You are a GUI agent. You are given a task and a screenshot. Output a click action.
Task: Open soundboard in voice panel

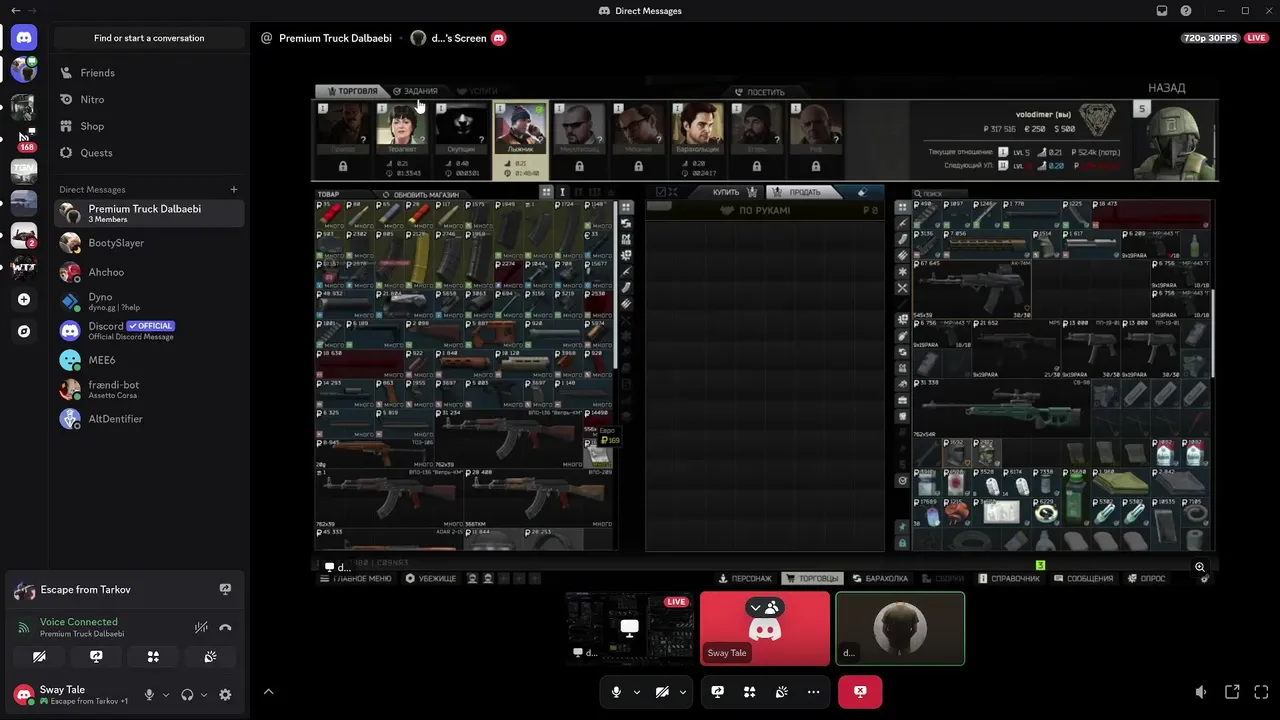(x=210, y=657)
